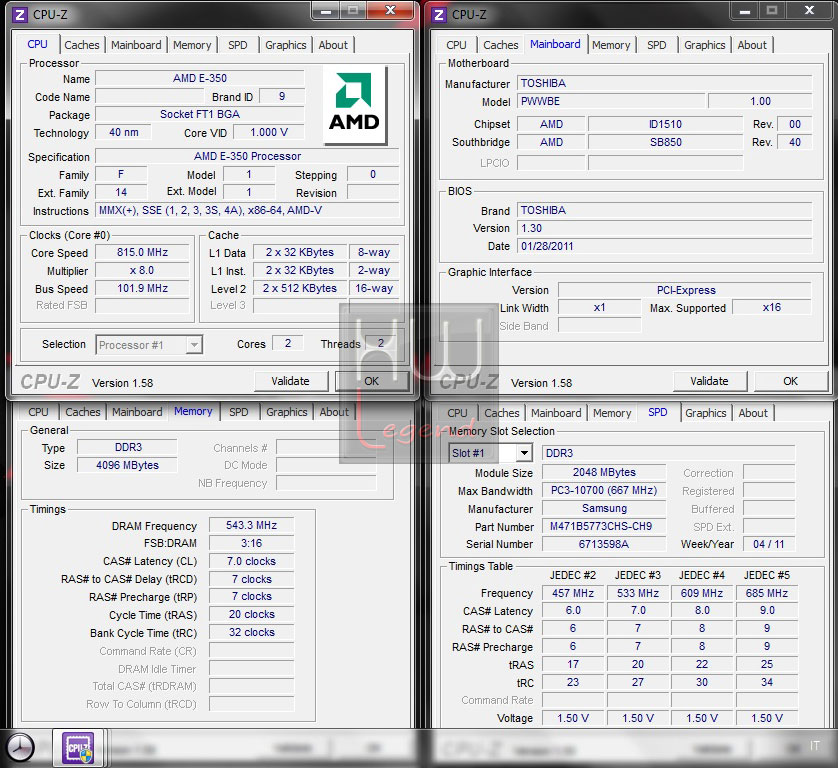Open About tab in the SPD window
838x768 pixels.
point(753,413)
